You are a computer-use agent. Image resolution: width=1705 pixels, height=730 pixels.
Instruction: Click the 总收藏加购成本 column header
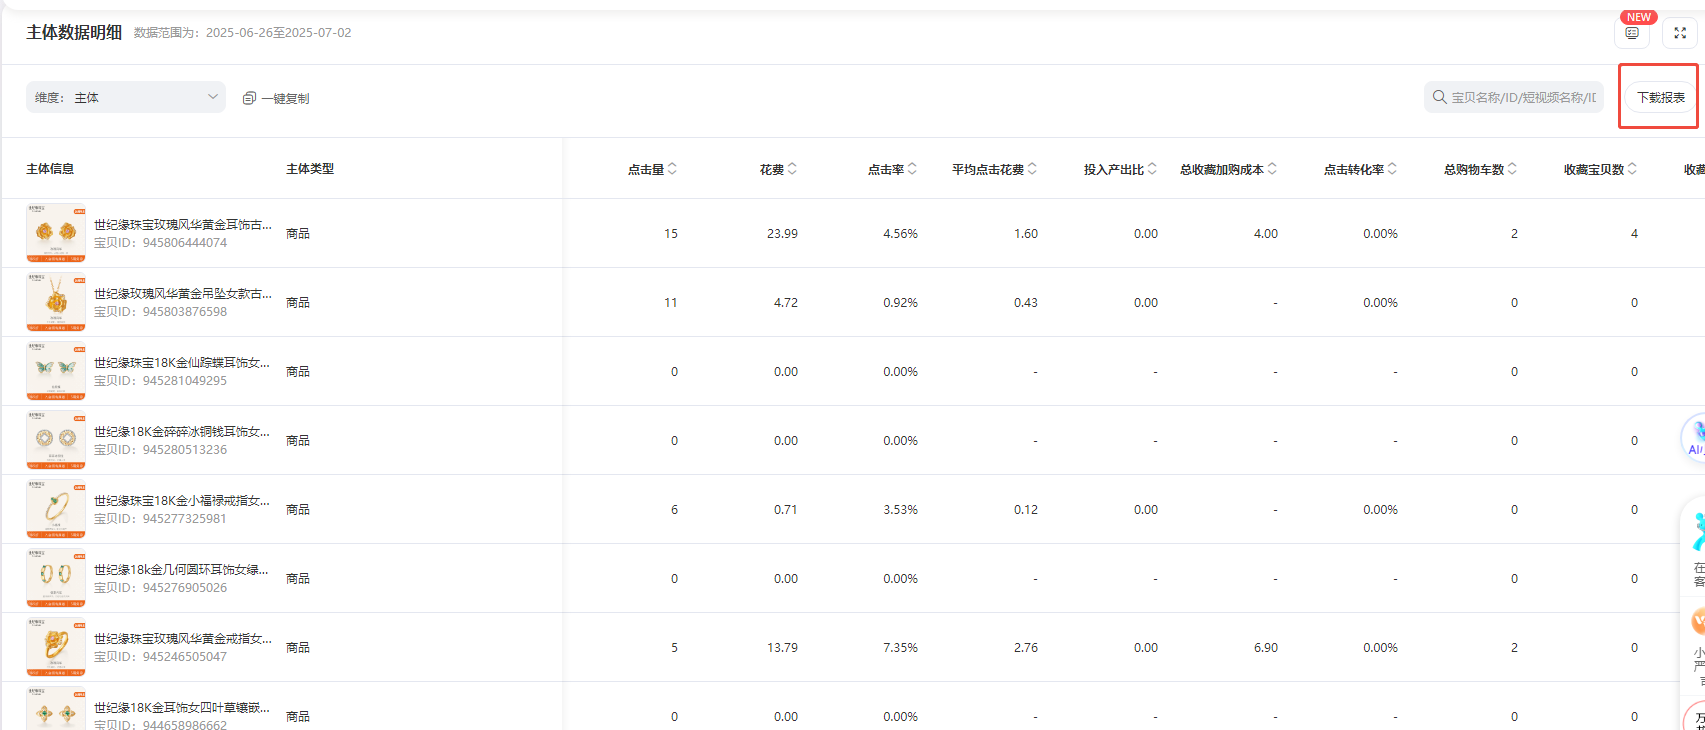(1221, 170)
